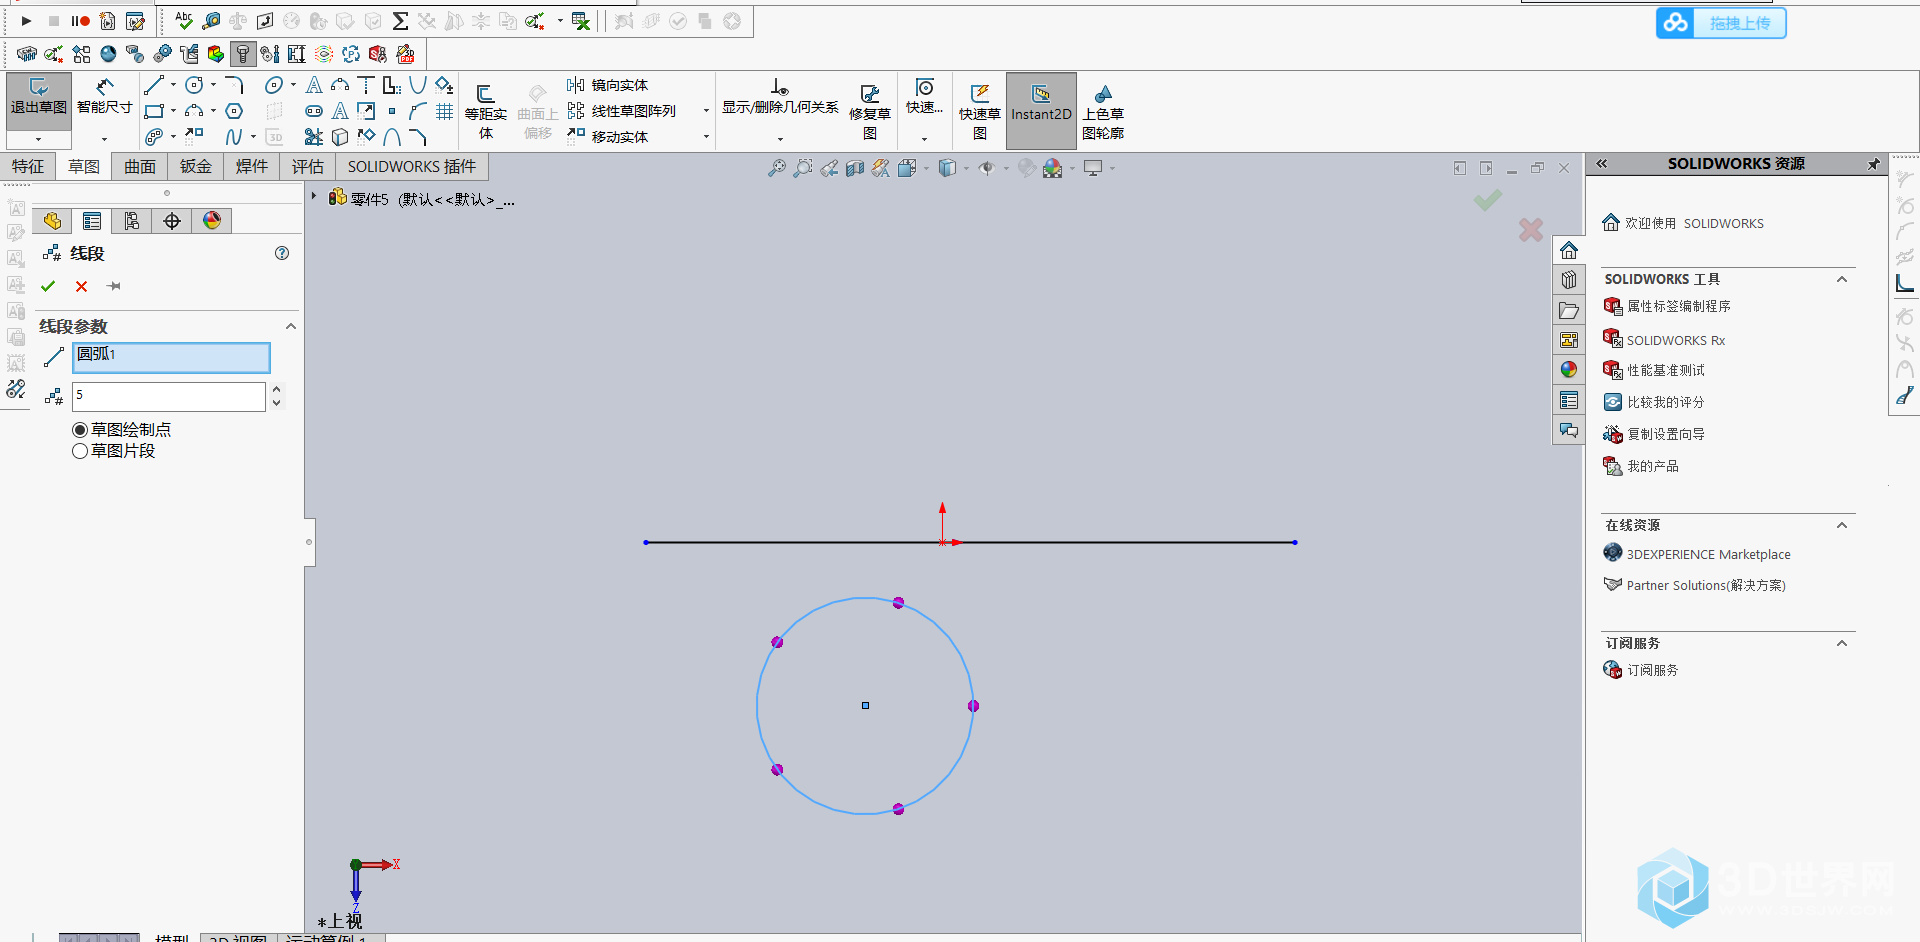Collapse the 订阅服务 section
This screenshot has height=942, width=1920.
[x=1842, y=643]
